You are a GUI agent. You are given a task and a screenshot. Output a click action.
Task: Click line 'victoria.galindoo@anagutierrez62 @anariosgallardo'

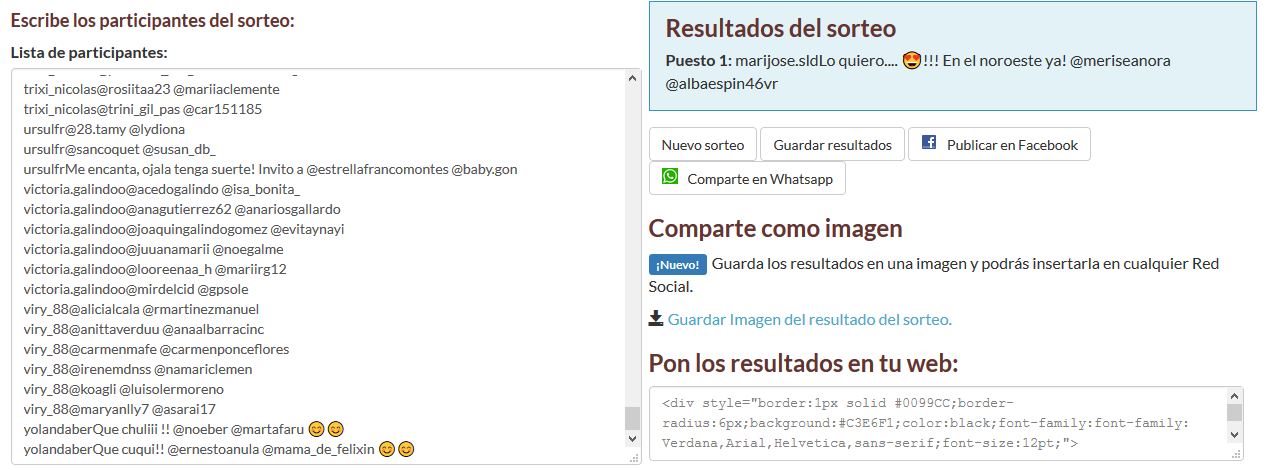(182, 209)
